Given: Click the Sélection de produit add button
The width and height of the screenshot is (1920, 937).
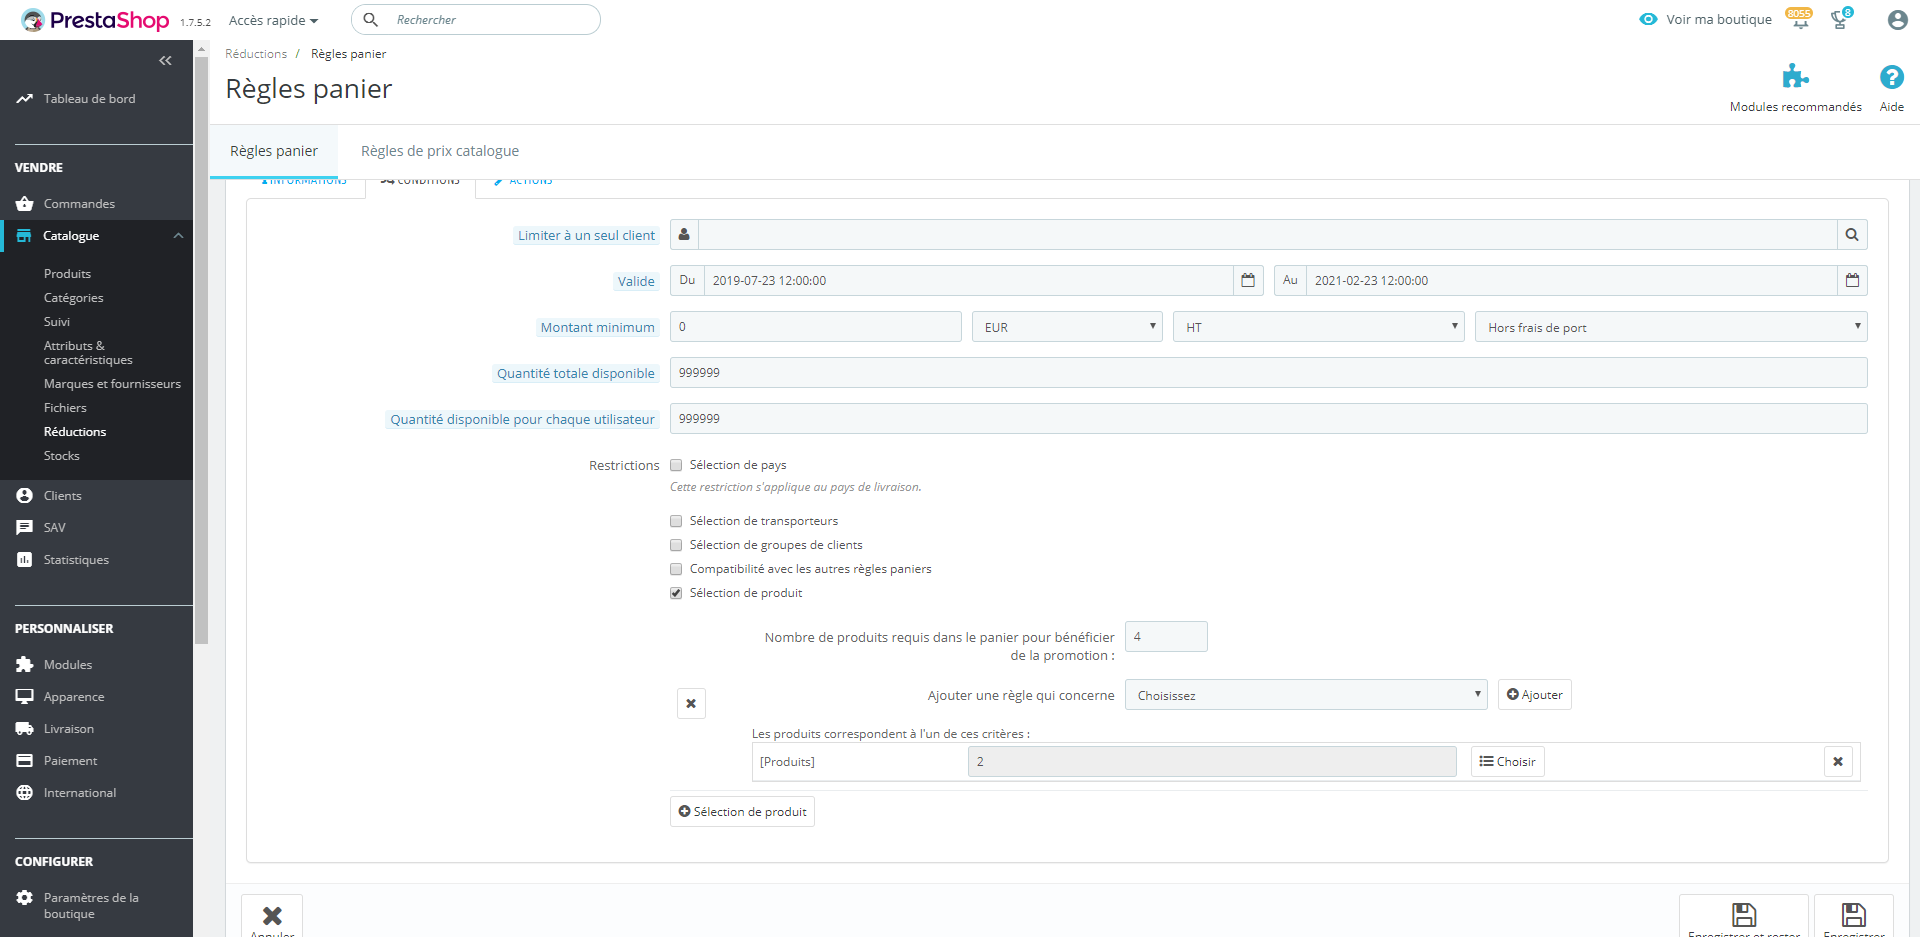Looking at the screenshot, I should (742, 812).
